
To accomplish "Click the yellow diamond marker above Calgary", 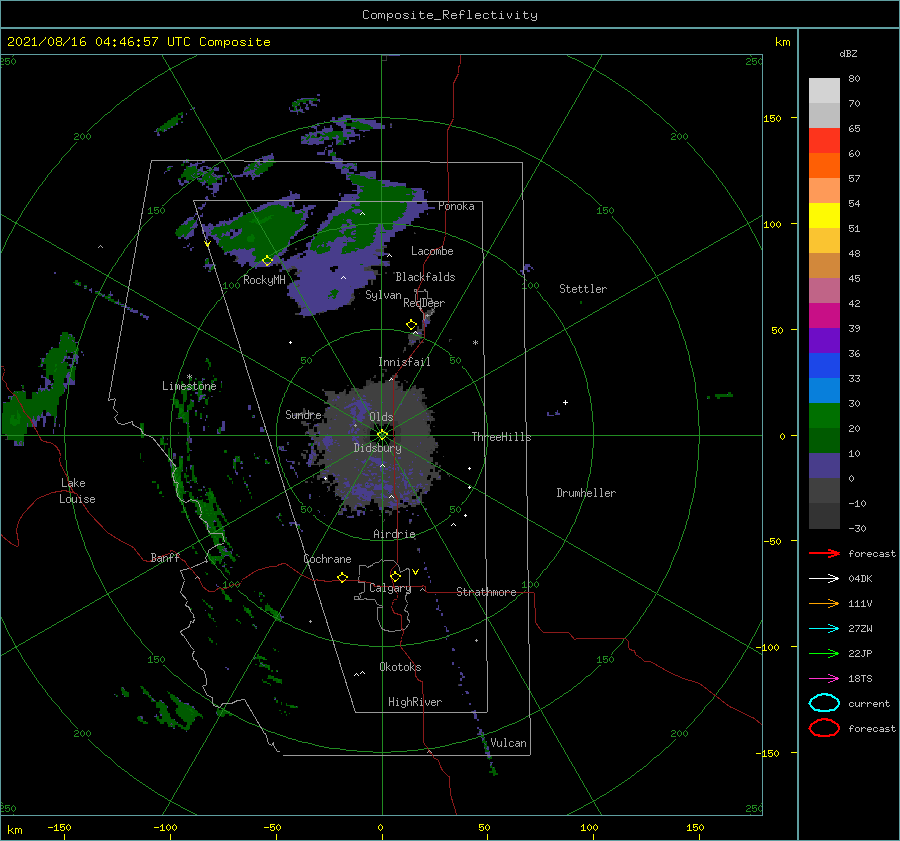I will pos(395,576).
